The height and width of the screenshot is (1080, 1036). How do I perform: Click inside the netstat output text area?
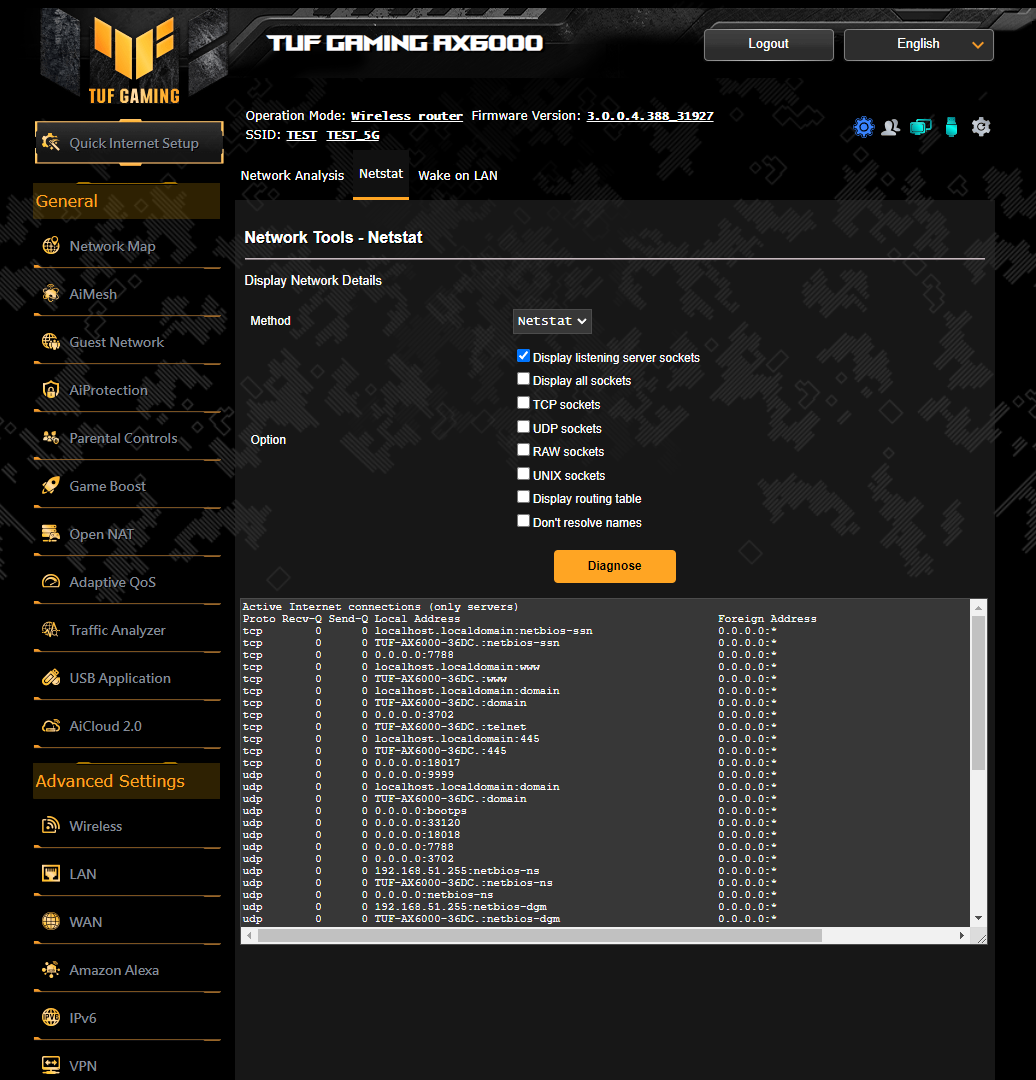tap(605, 762)
